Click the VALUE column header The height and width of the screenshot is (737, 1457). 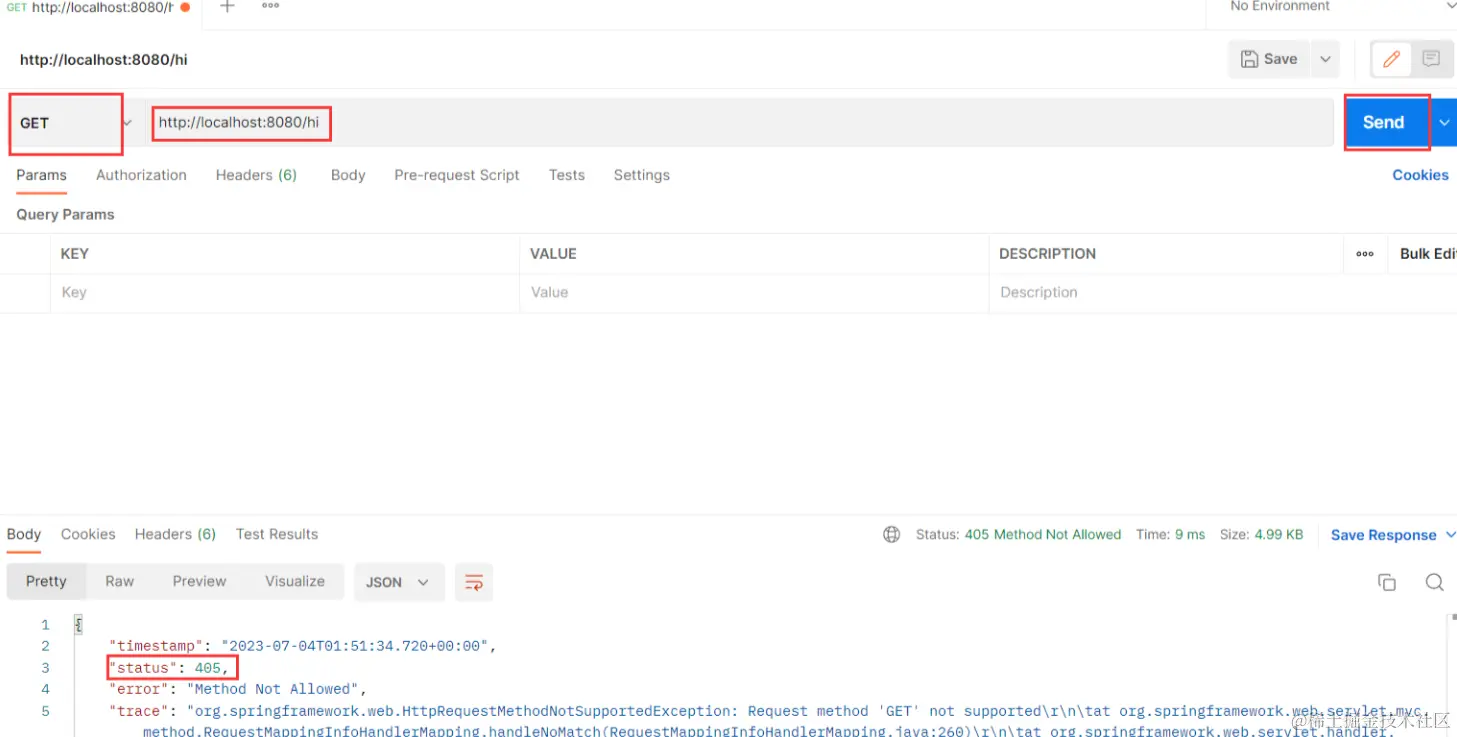click(553, 254)
